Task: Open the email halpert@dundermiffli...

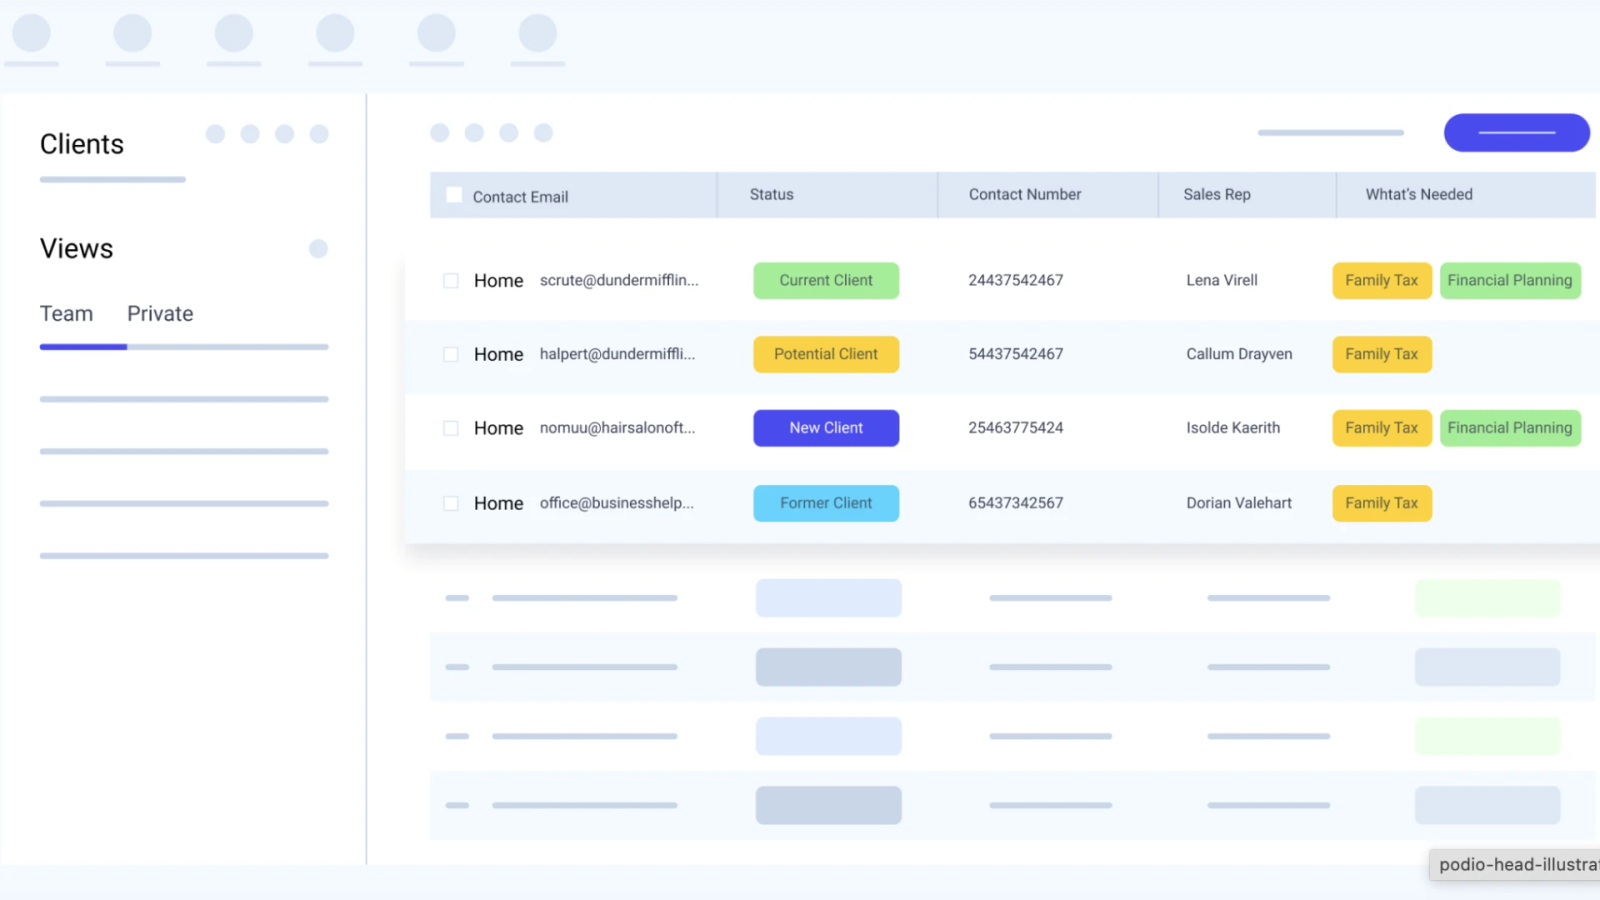Action: pos(617,354)
